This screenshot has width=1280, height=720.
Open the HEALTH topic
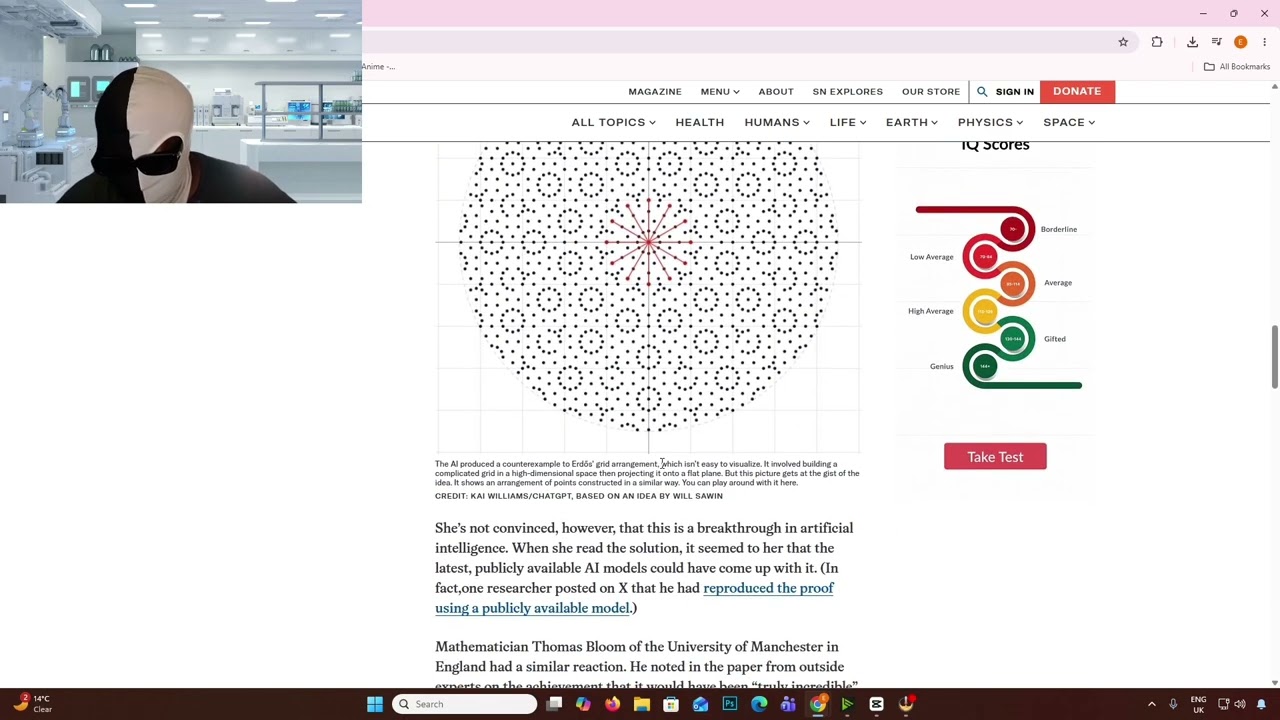(x=699, y=122)
